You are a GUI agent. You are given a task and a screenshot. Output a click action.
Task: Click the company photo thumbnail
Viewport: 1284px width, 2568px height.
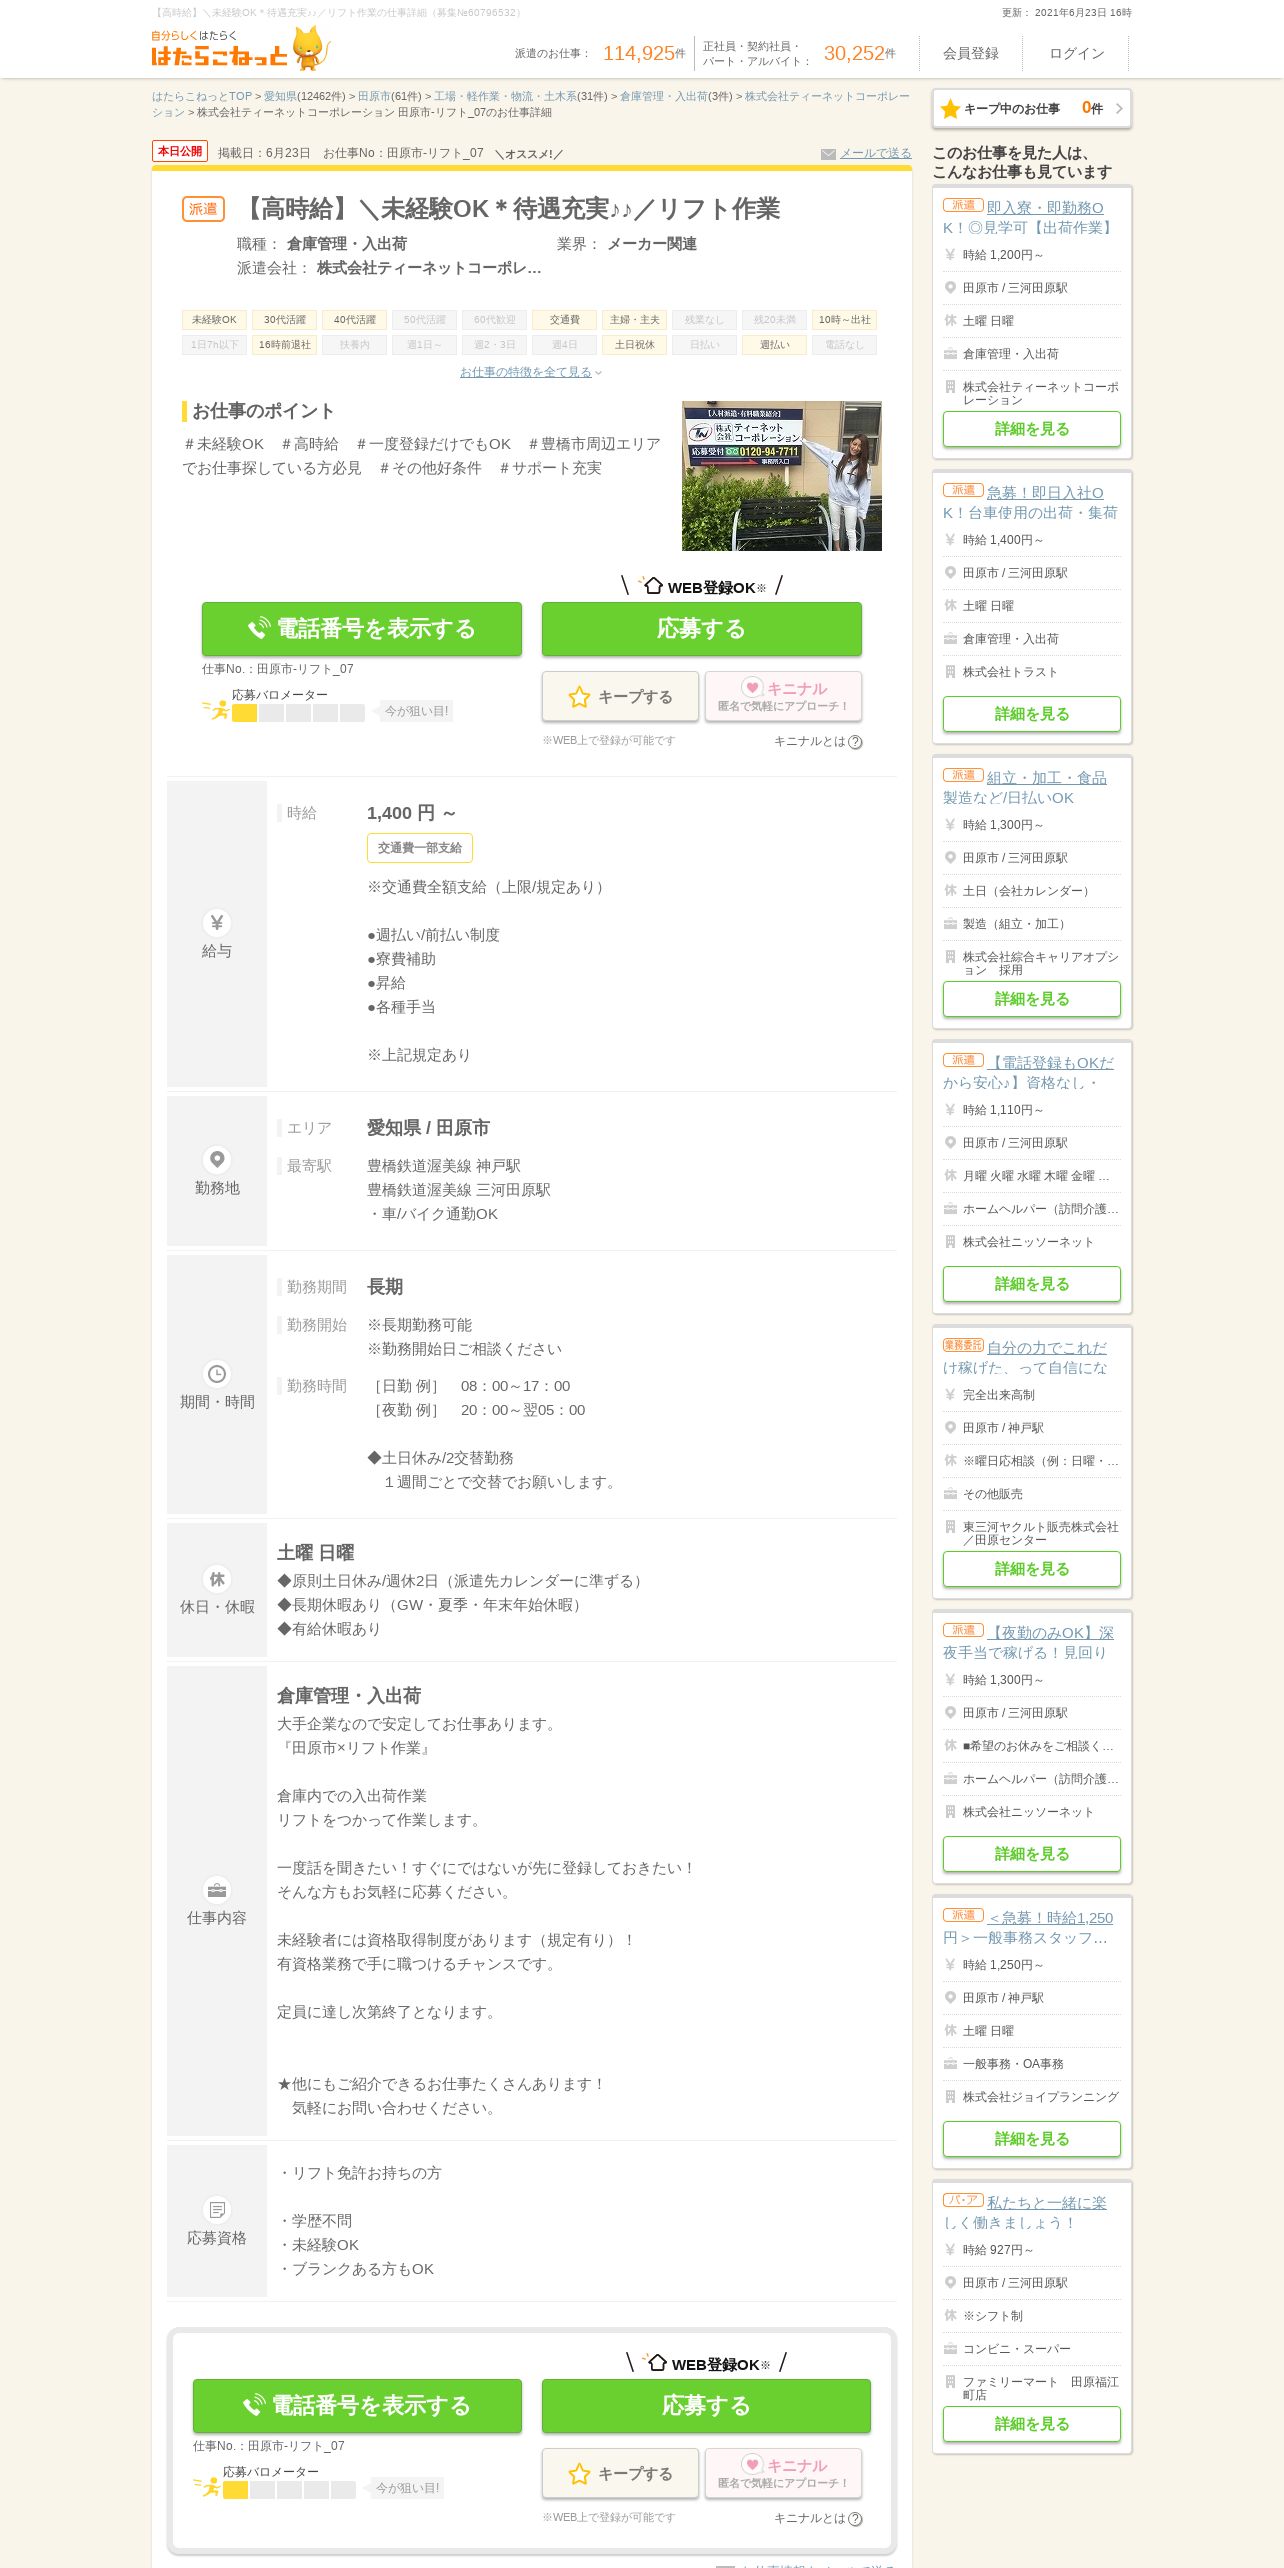(781, 476)
